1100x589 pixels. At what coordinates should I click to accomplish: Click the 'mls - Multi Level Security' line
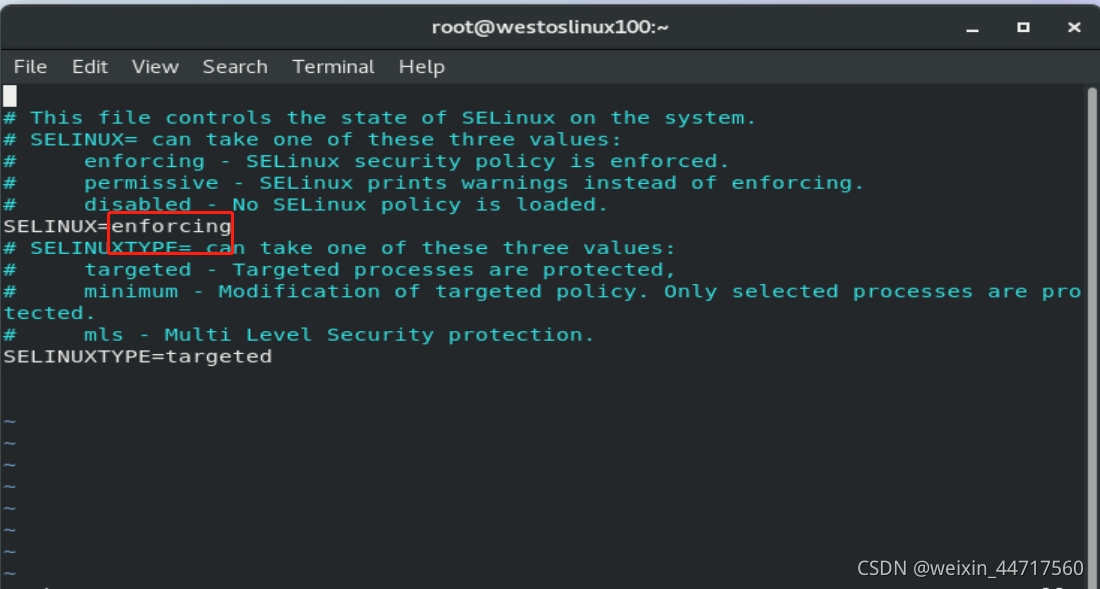(339, 335)
